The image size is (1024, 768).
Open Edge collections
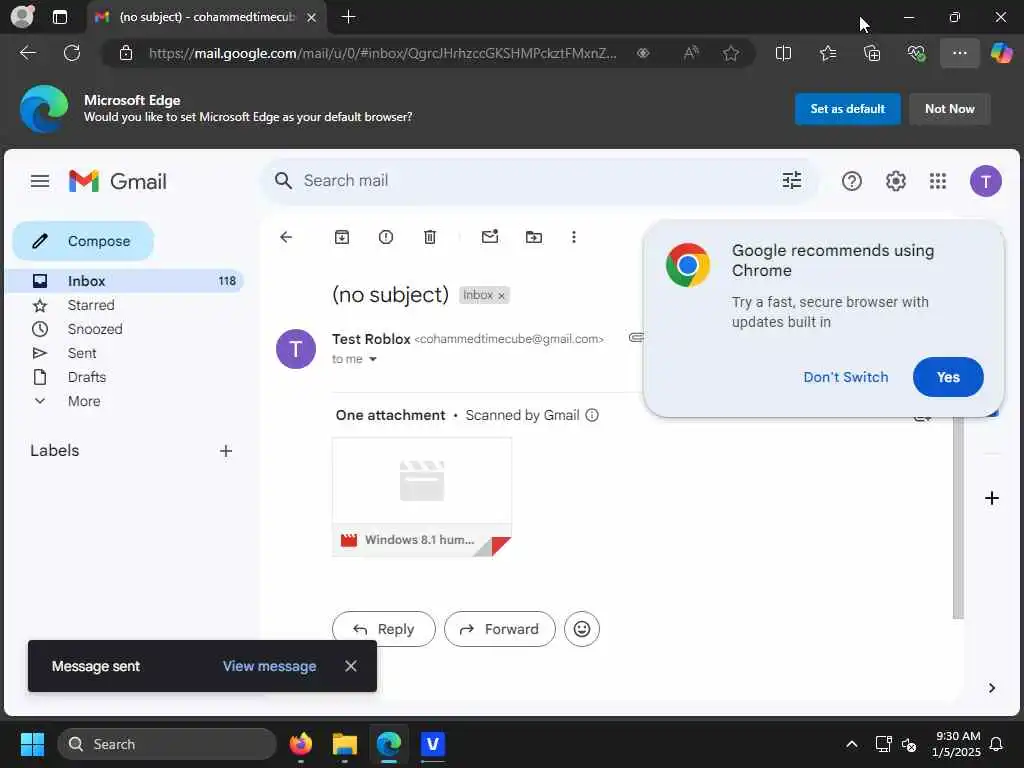point(872,53)
